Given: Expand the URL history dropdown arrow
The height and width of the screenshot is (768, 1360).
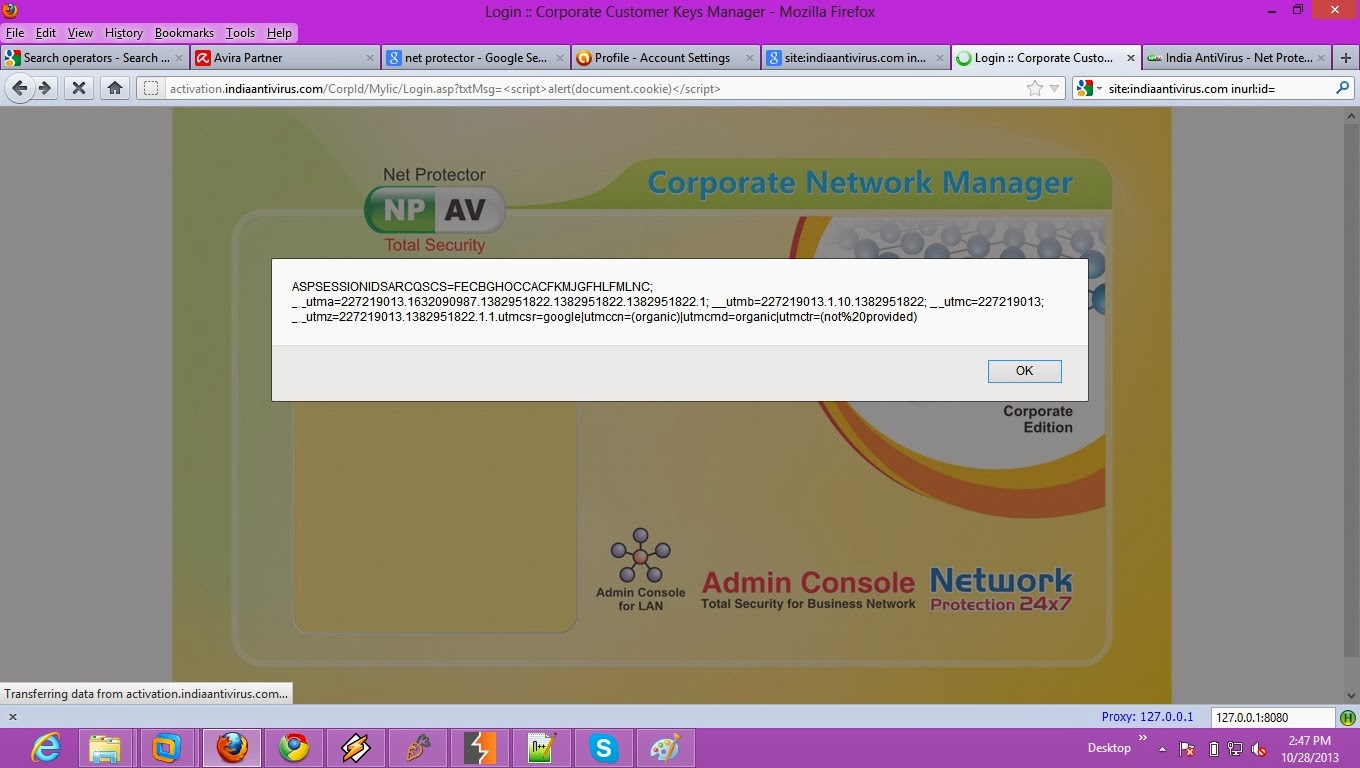Looking at the screenshot, I should point(1054,89).
